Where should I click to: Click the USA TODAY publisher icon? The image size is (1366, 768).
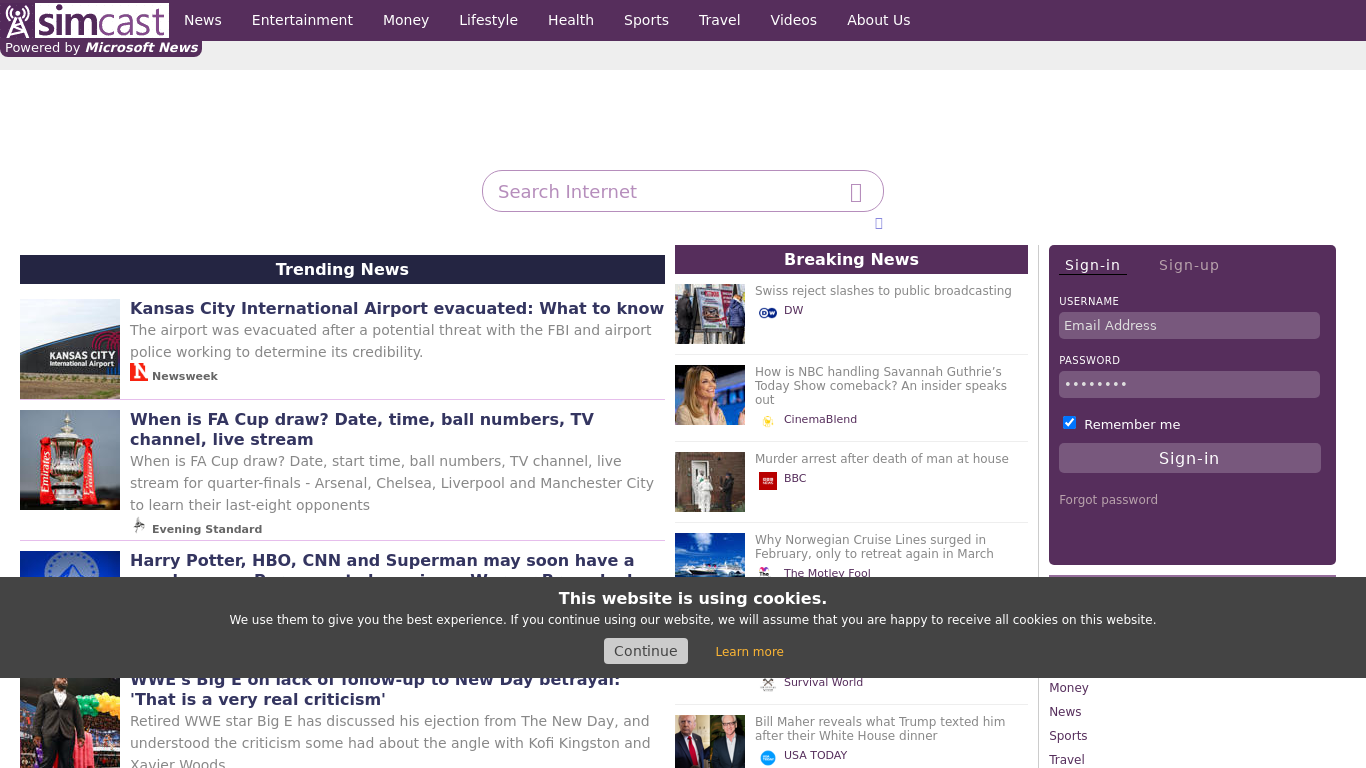coord(767,757)
